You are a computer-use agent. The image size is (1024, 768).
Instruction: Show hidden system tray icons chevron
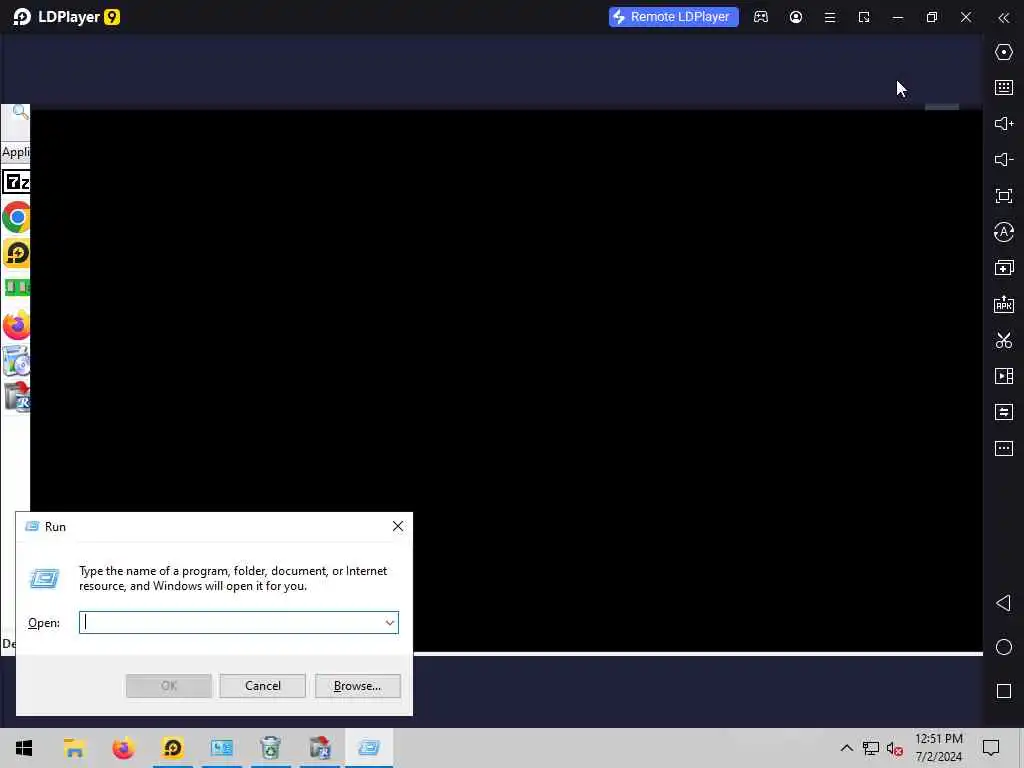pyautogui.click(x=846, y=748)
